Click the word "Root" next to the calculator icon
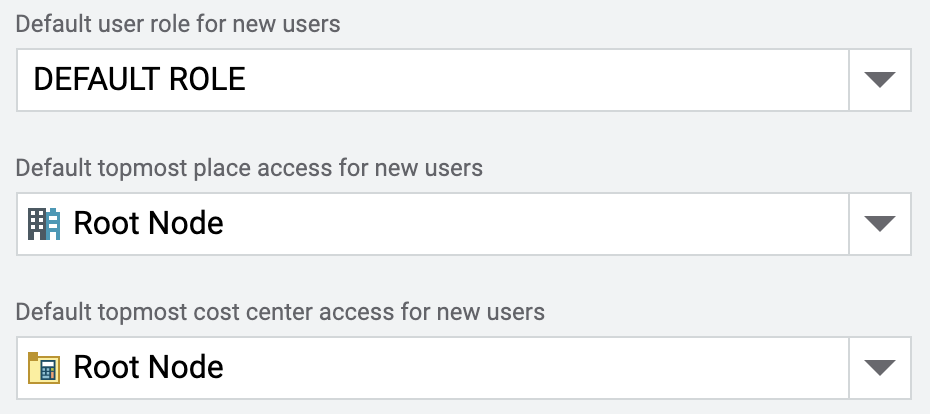 (x=106, y=367)
